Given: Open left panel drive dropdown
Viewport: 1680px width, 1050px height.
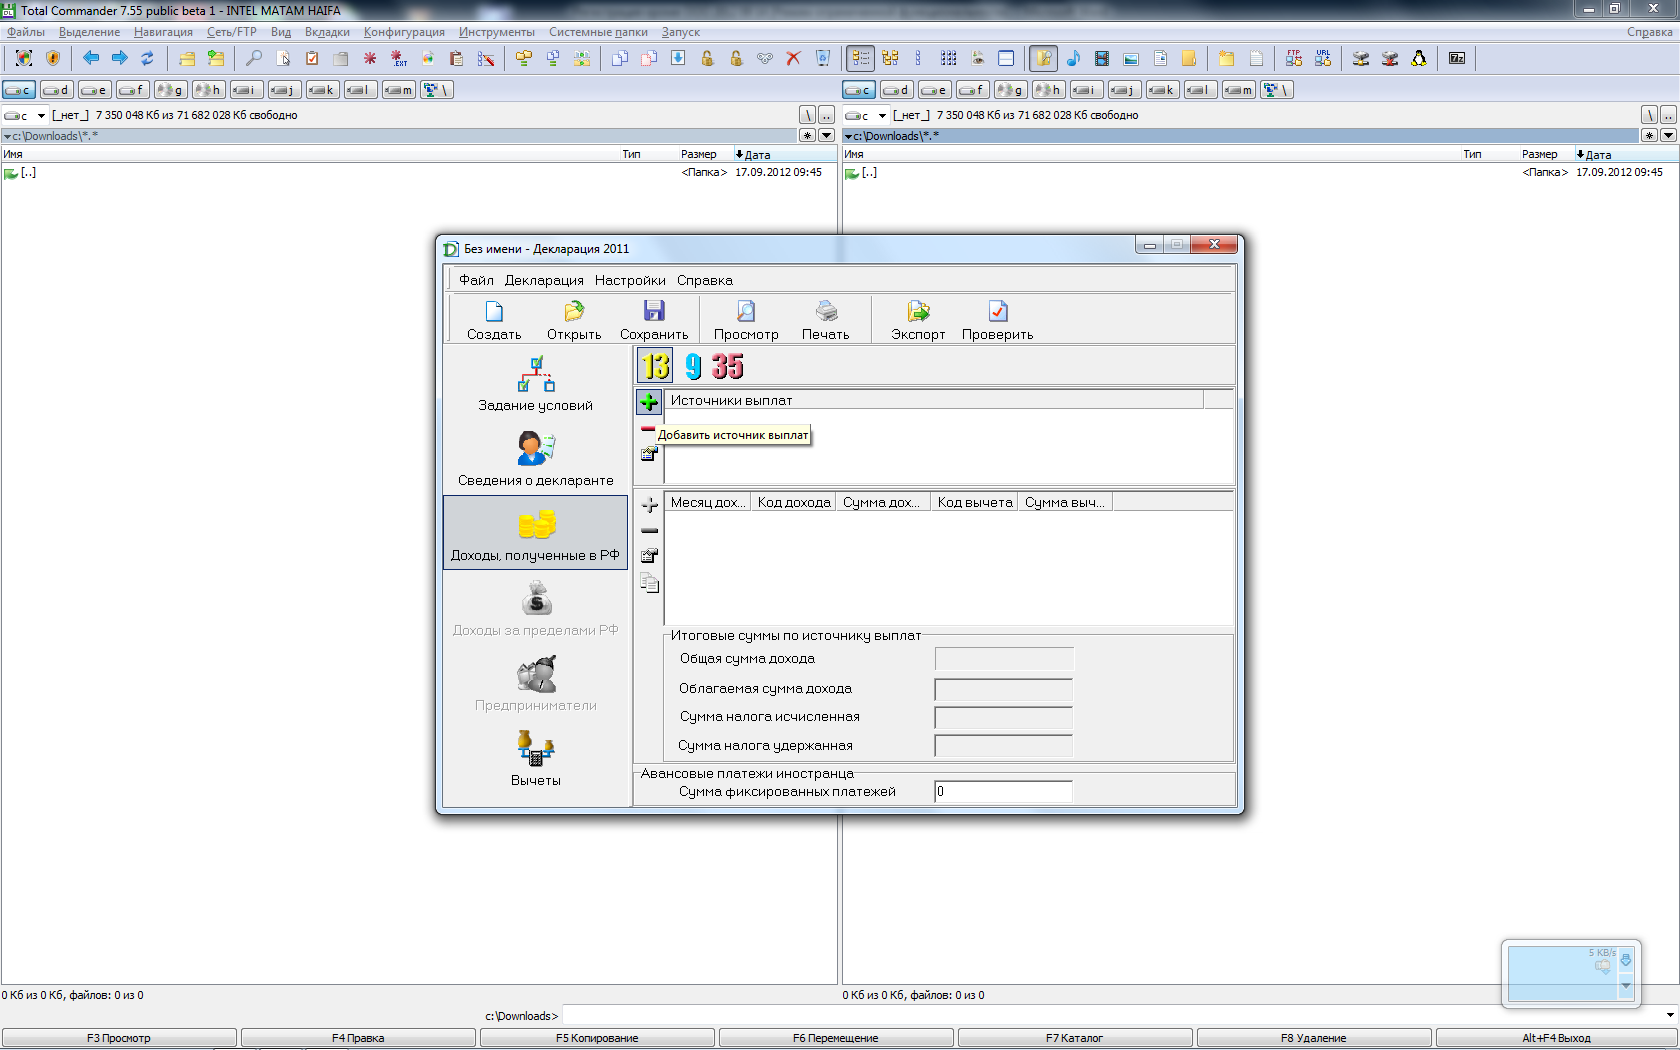Looking at the screenshot, I should click(x=41, y=115).
